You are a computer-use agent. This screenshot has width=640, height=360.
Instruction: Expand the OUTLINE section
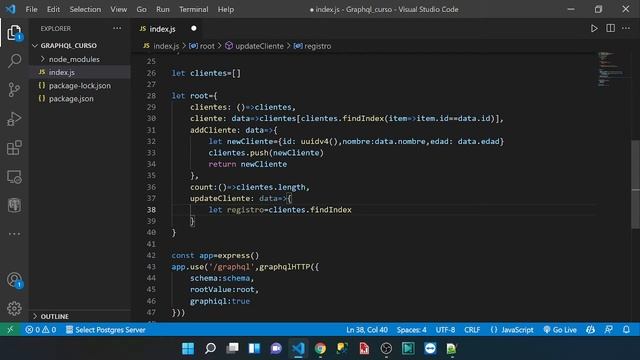(51, 316)
